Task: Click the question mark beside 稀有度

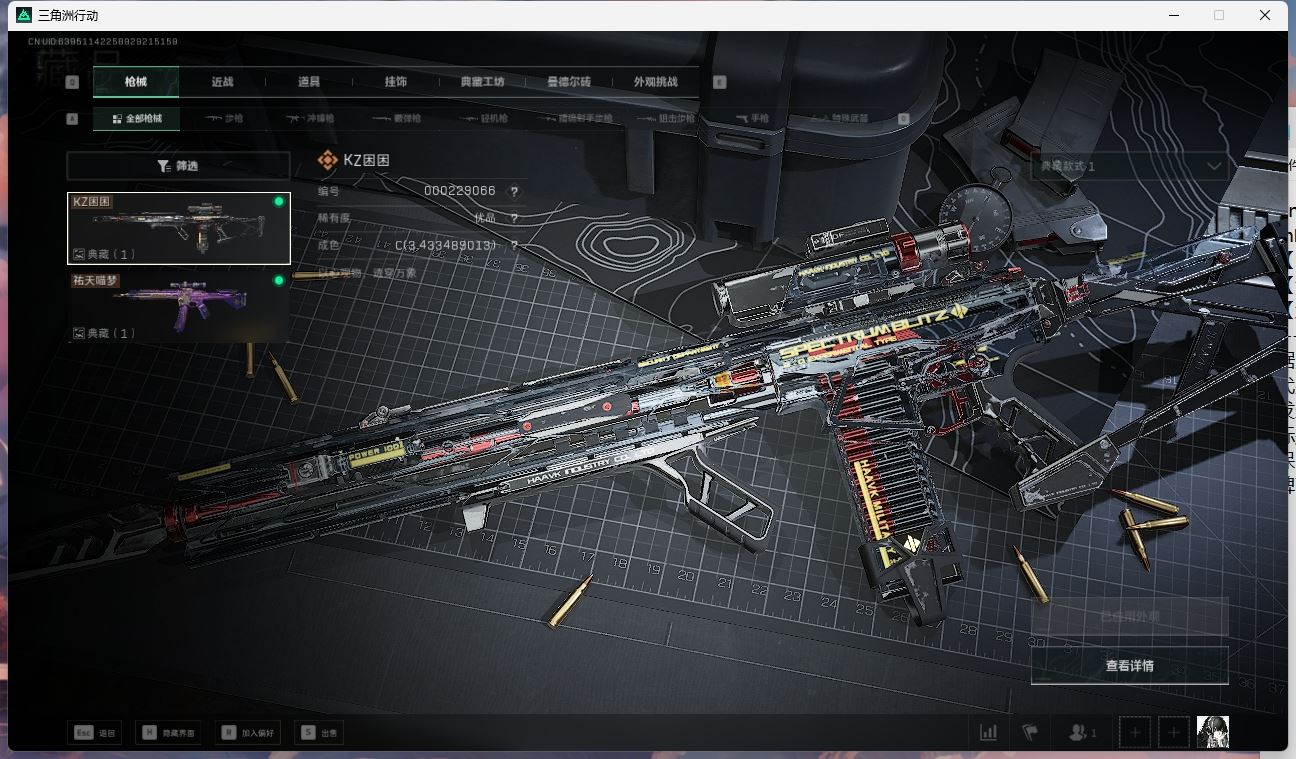Action: point(515,218)
